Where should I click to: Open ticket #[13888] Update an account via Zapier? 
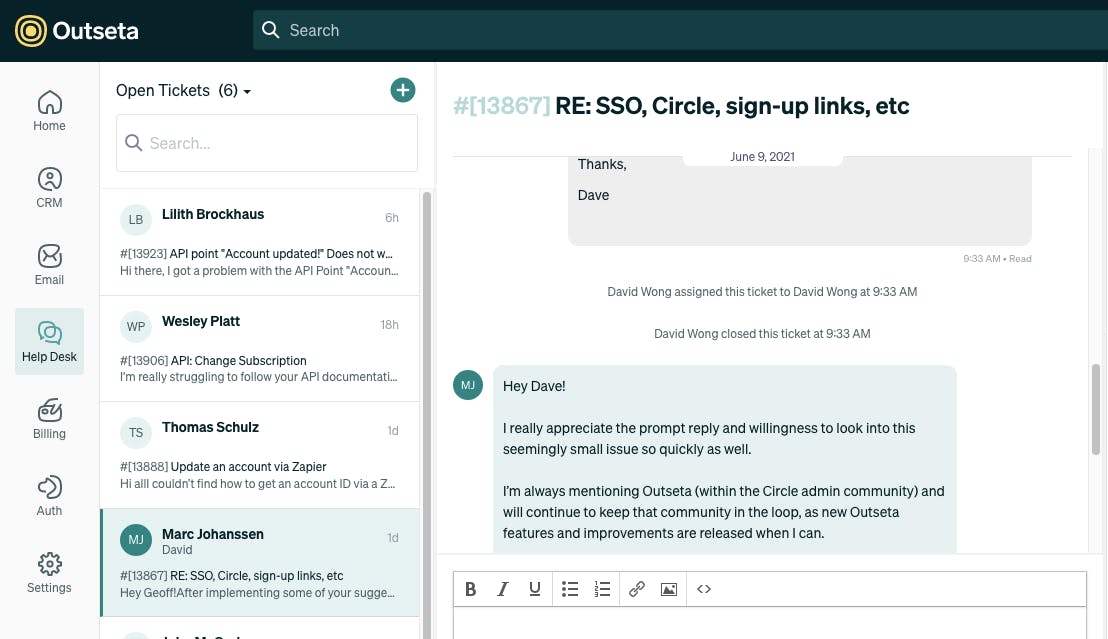point(223,467)
